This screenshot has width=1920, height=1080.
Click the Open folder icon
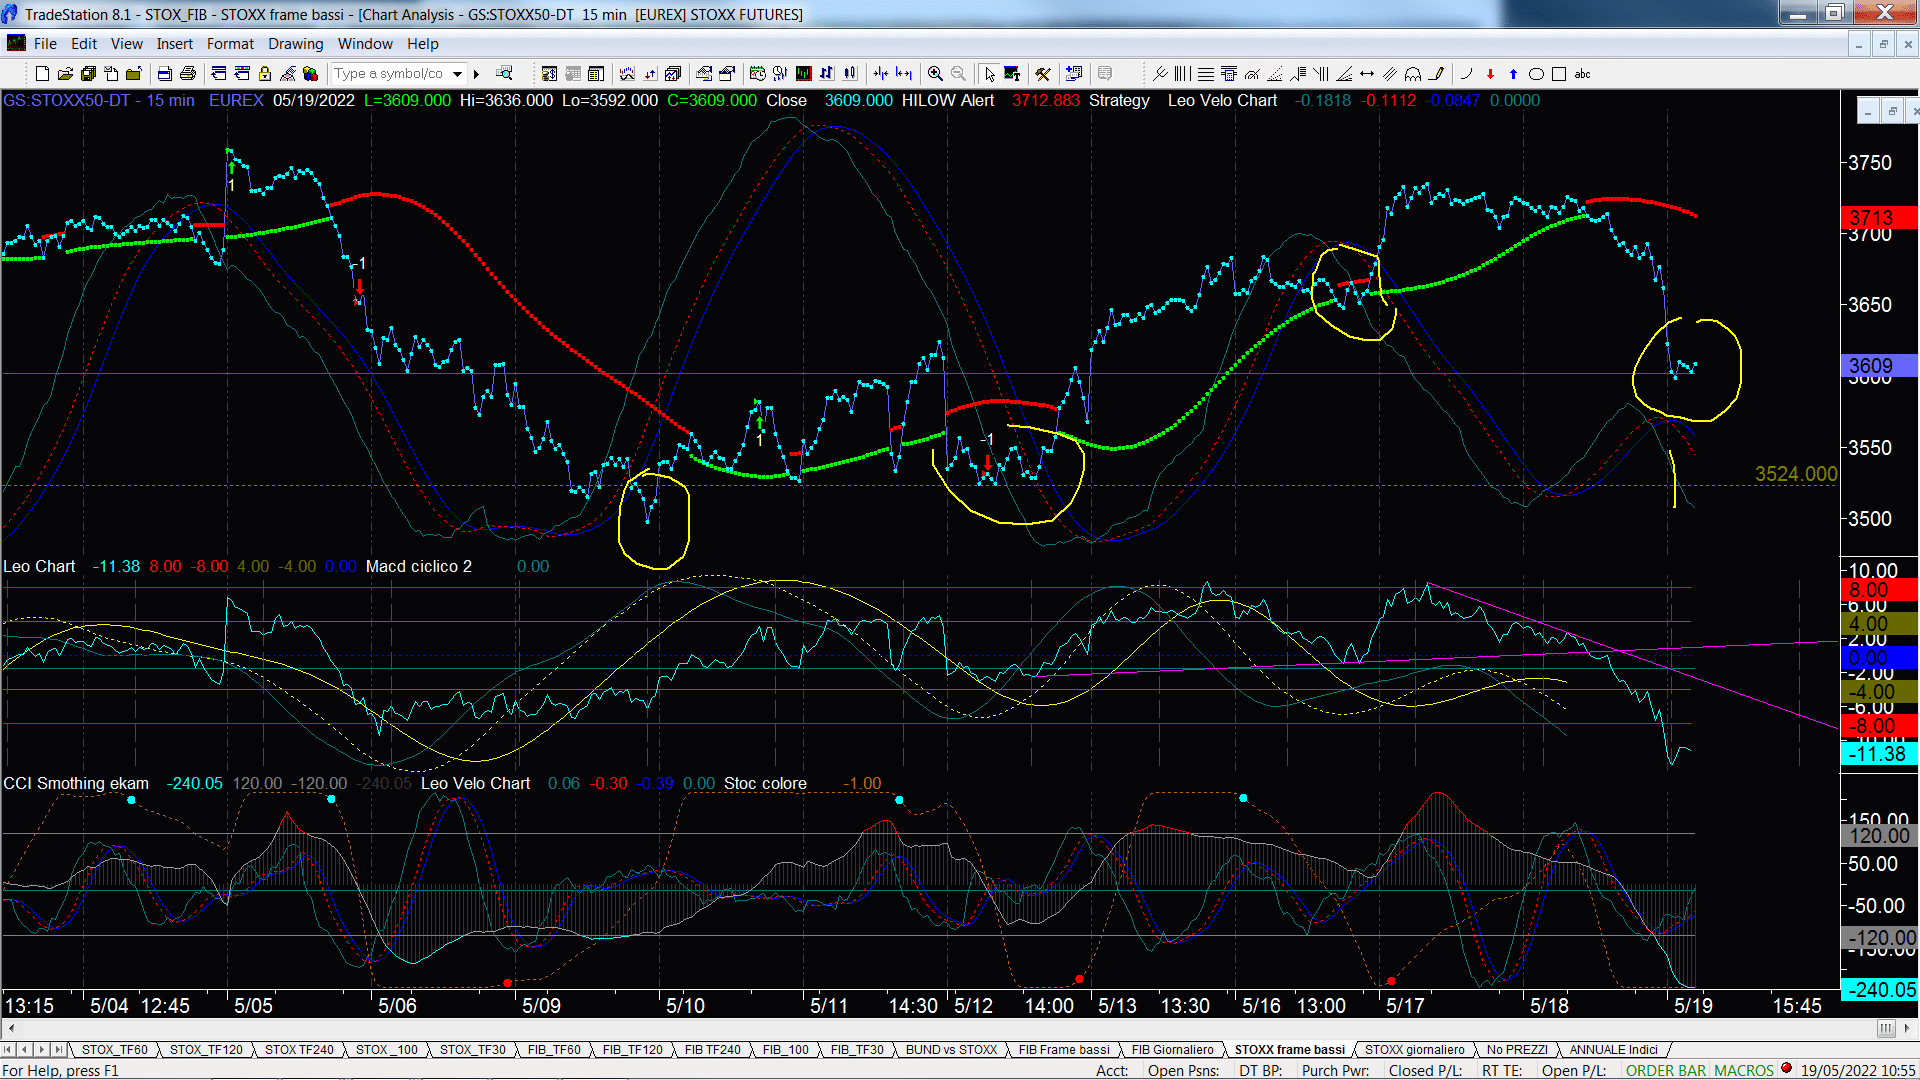(65, 74)
